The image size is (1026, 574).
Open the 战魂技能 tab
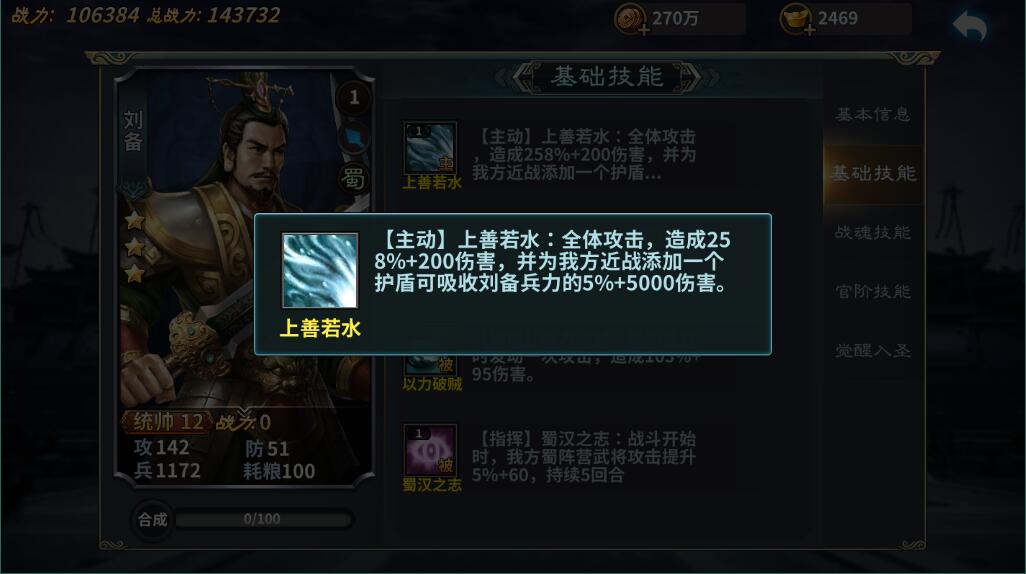point(873,232)
